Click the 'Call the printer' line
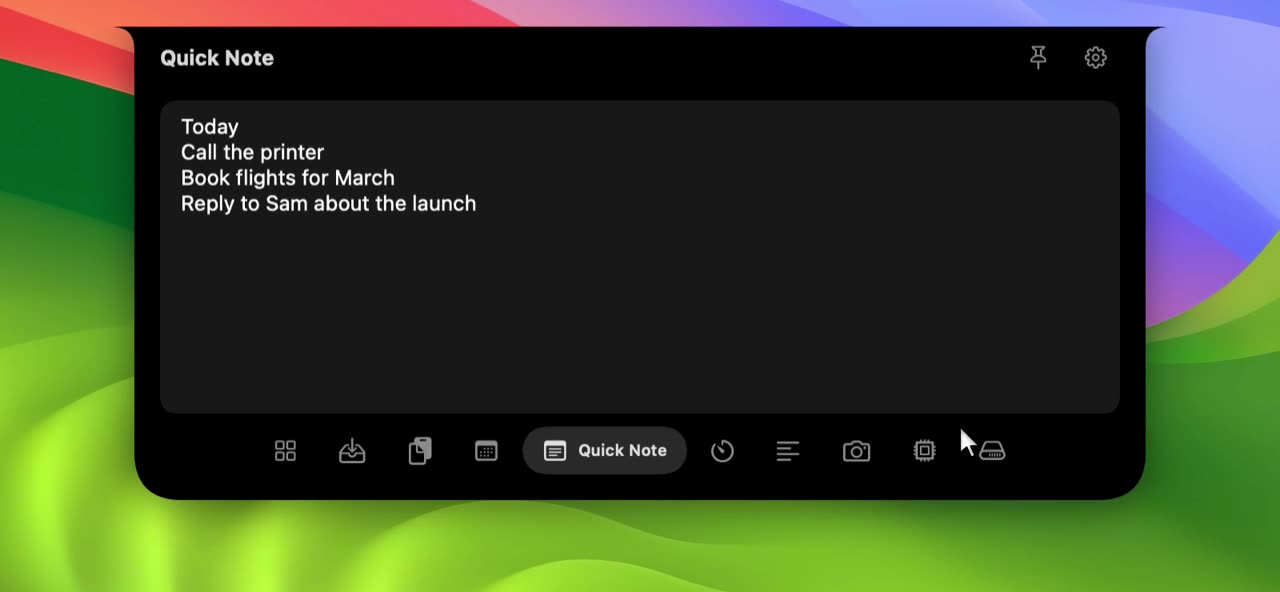Screen dimensions: 1280x592 (252, 152)
